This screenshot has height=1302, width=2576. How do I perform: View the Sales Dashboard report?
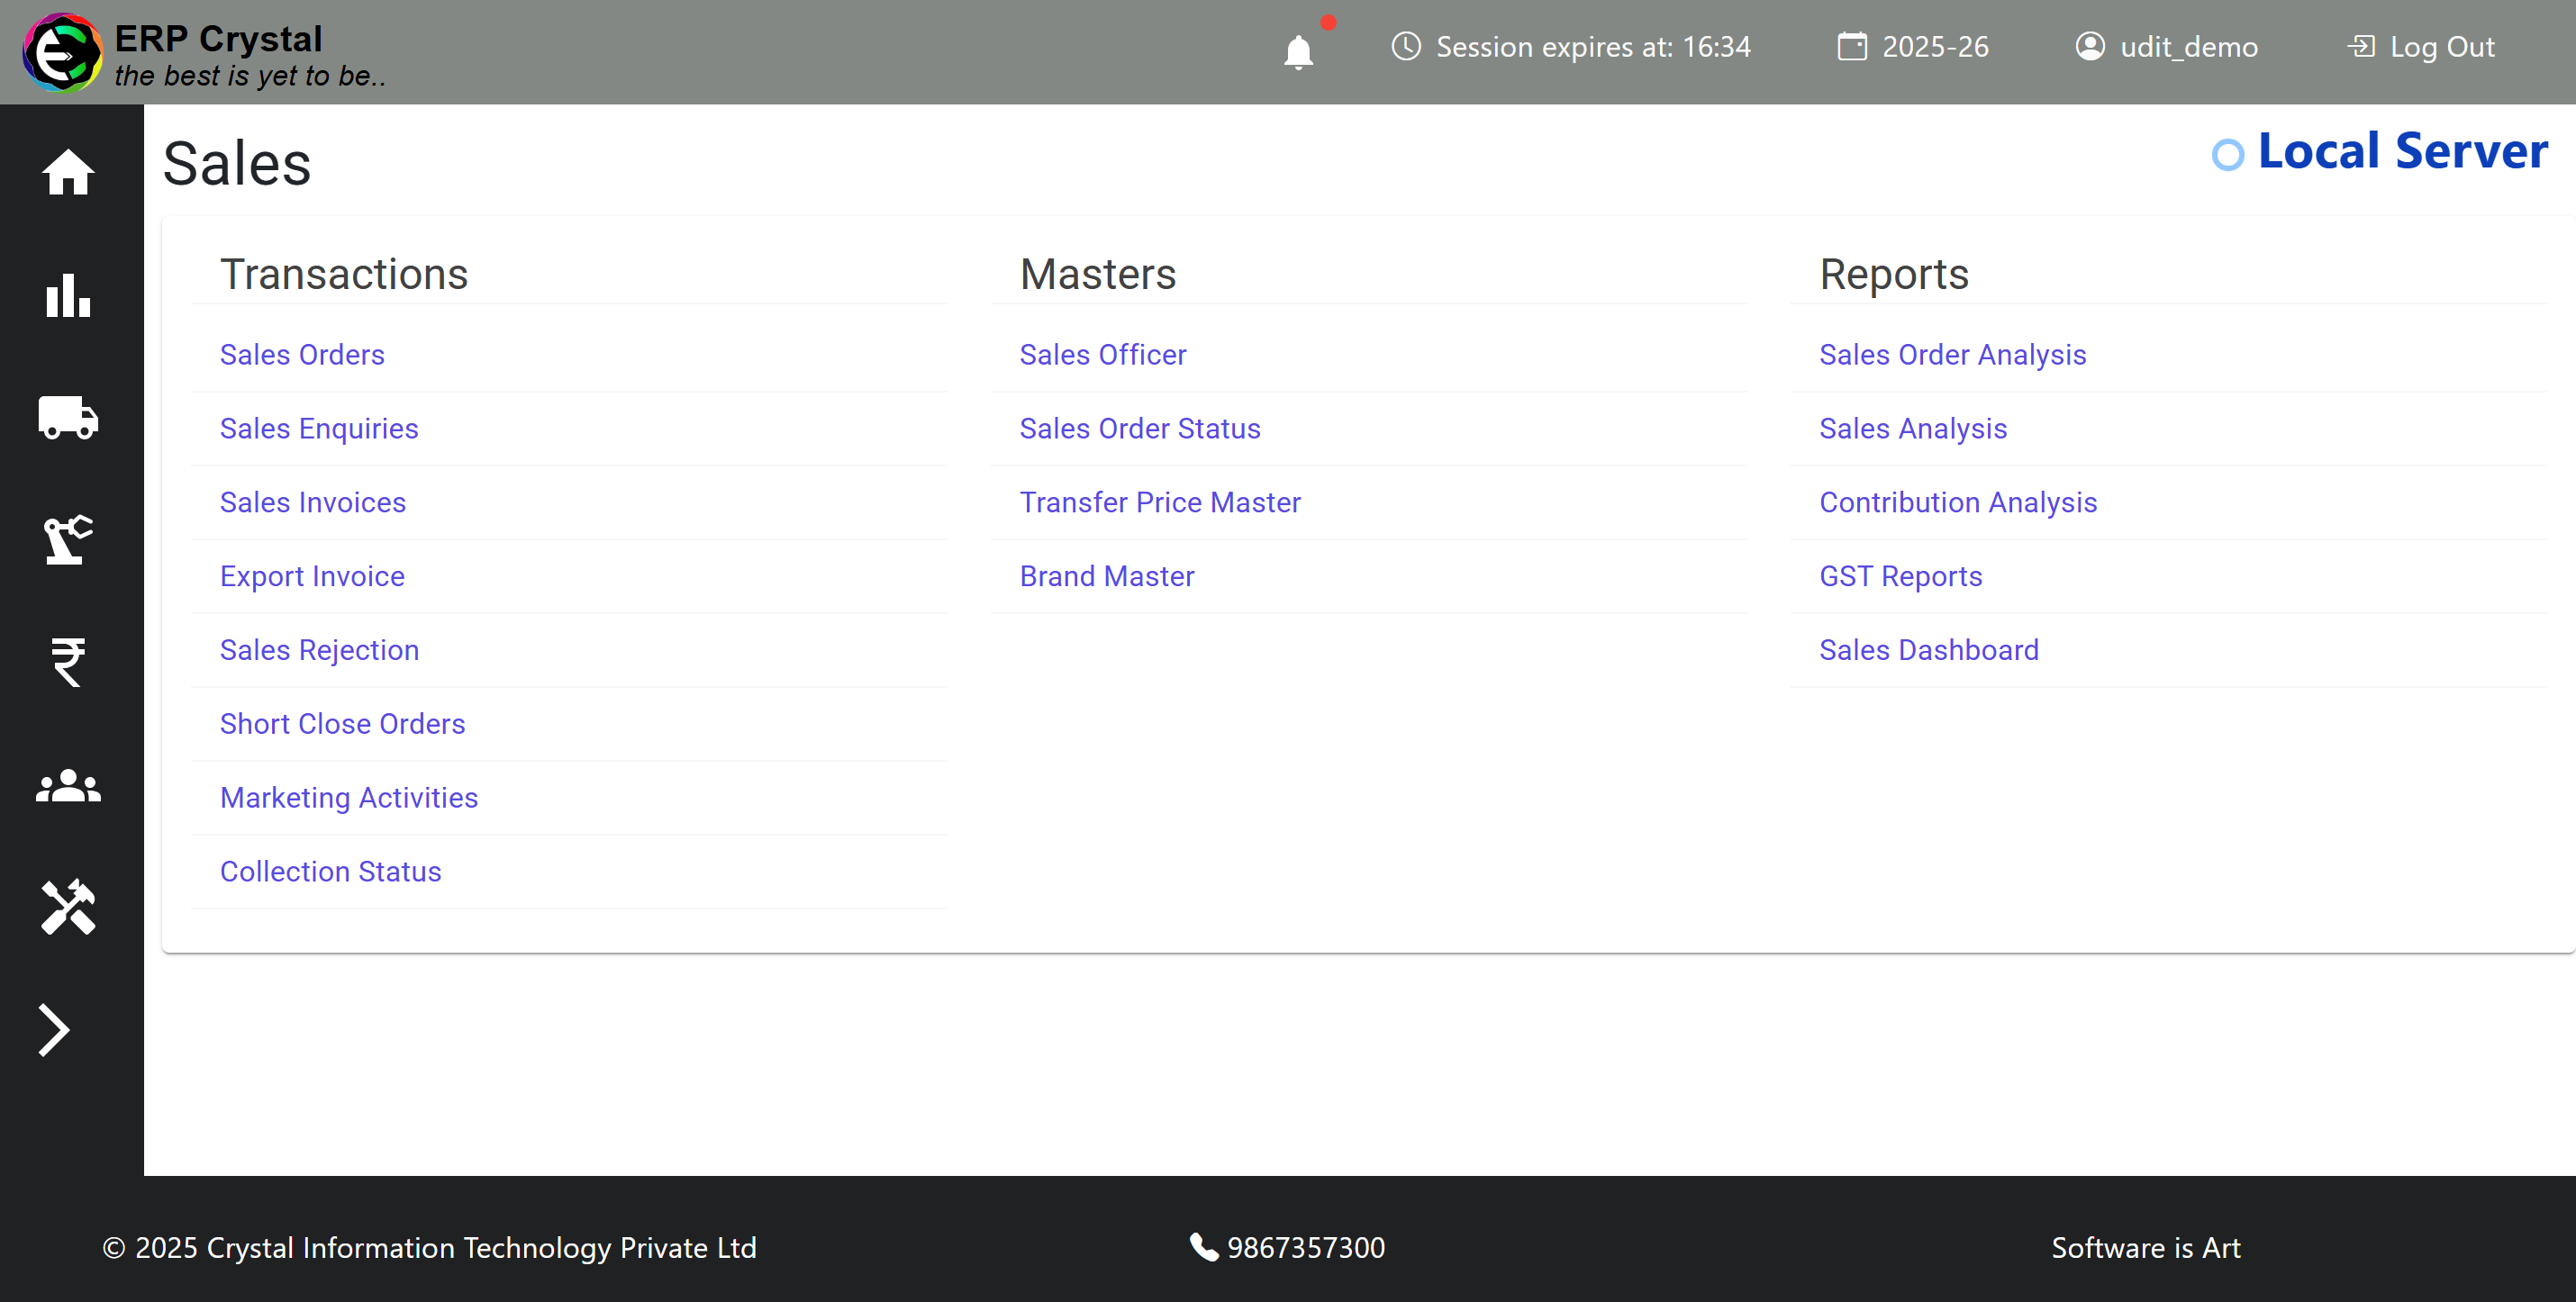(x=1928, y=650)
